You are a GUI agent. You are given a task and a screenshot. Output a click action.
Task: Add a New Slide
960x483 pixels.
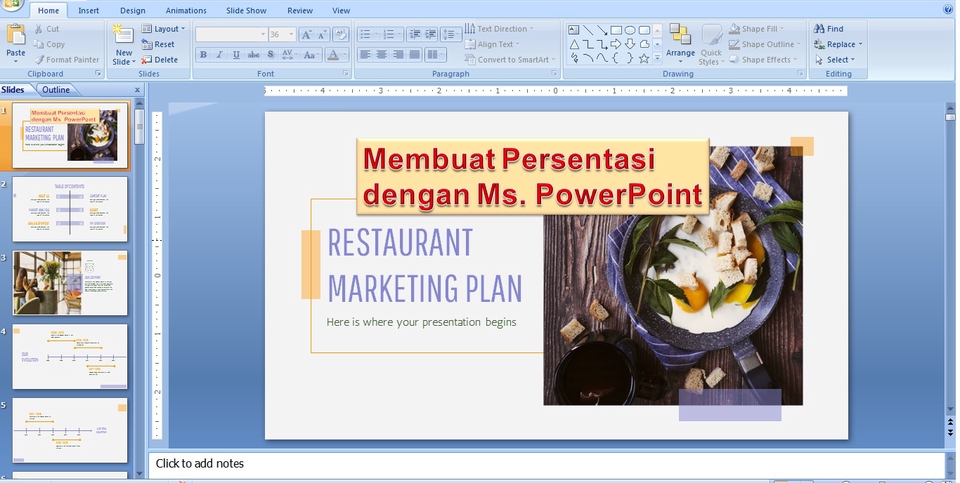pyautogui.click(x=124, y=45)
